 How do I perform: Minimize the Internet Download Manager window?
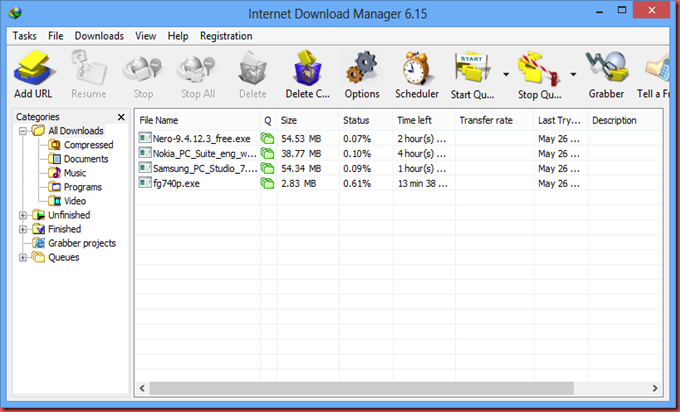599,11
